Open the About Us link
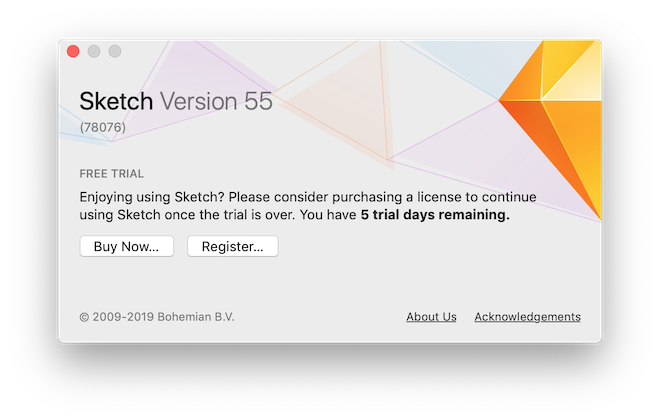The width and height of the screenshot is (660, 420). tap(431, 317)
